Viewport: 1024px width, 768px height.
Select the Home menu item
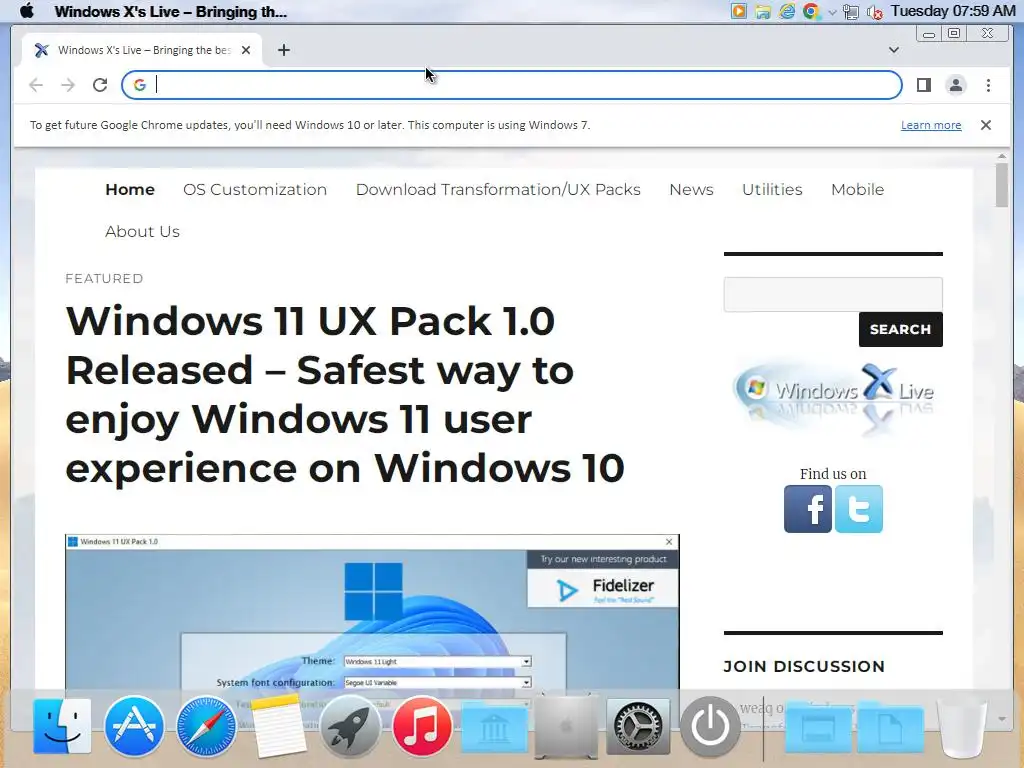130,189
